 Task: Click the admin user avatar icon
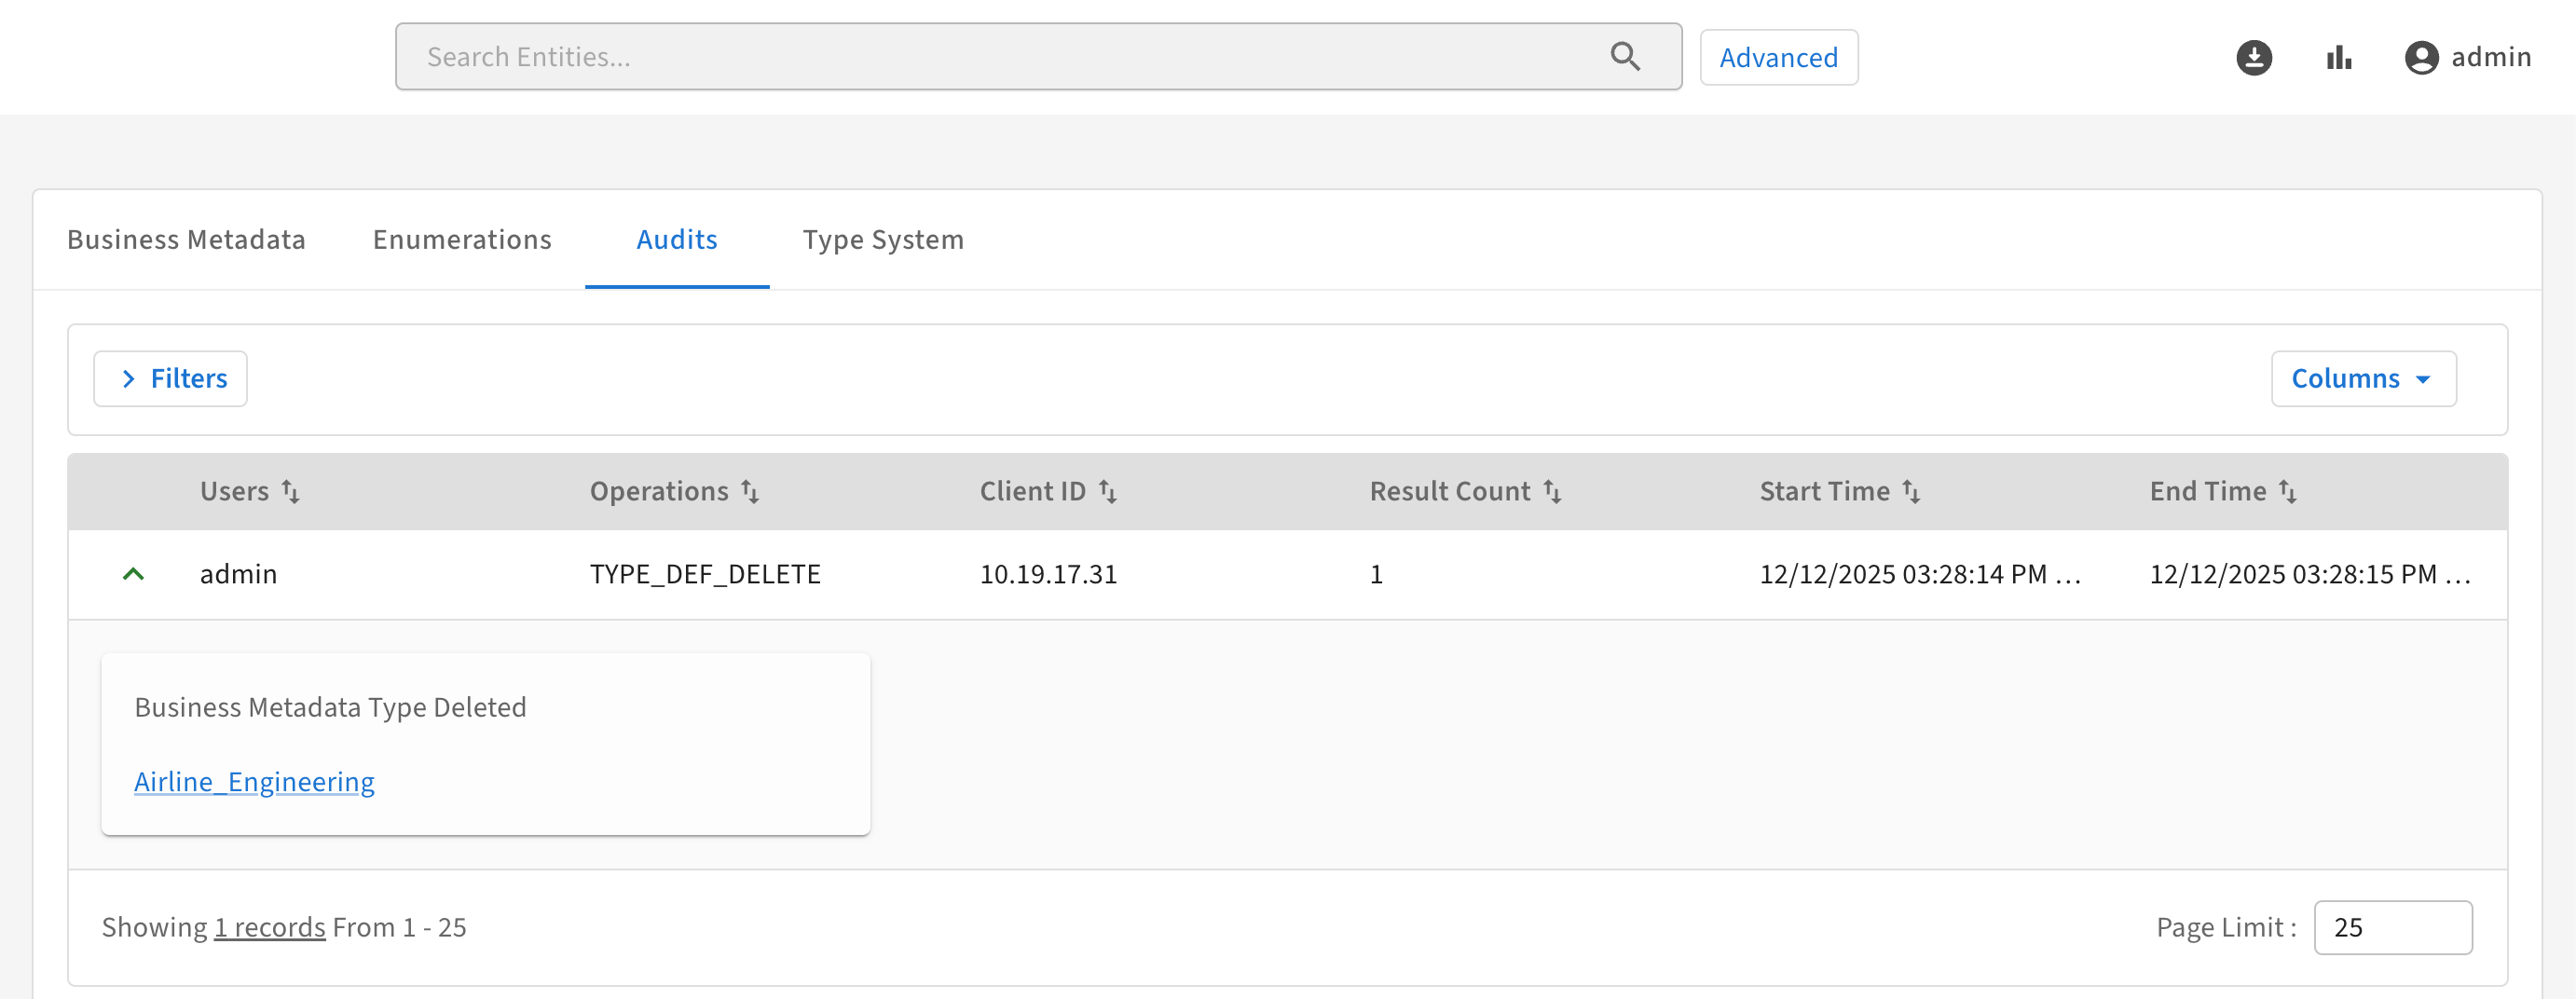pyautogui.click(x=2420, y=57)
